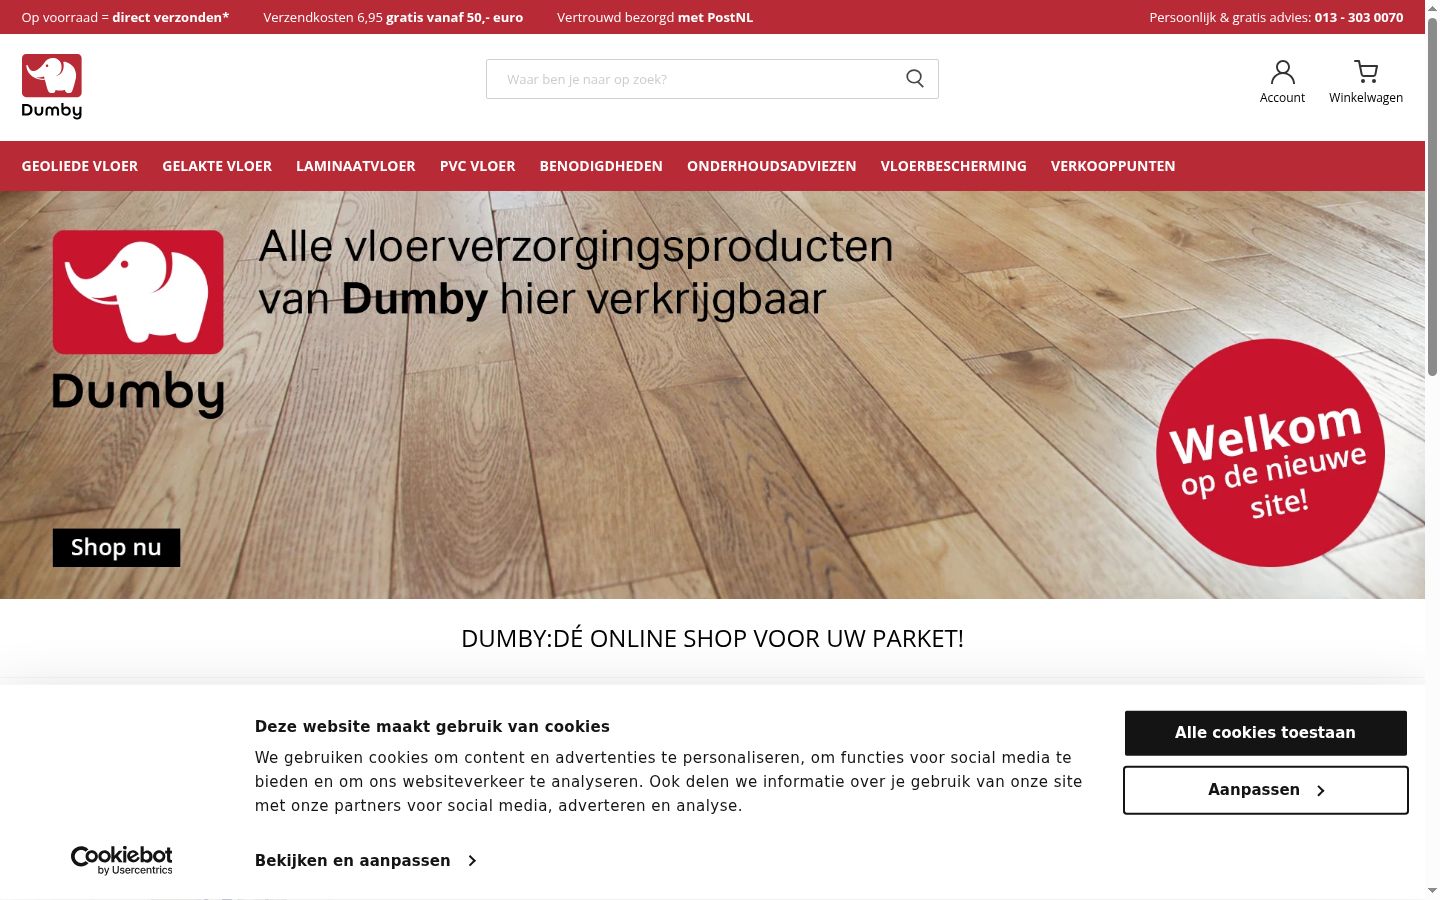Click 'Vertrouwd bezorgd met PostNL' text

[655, 17]
